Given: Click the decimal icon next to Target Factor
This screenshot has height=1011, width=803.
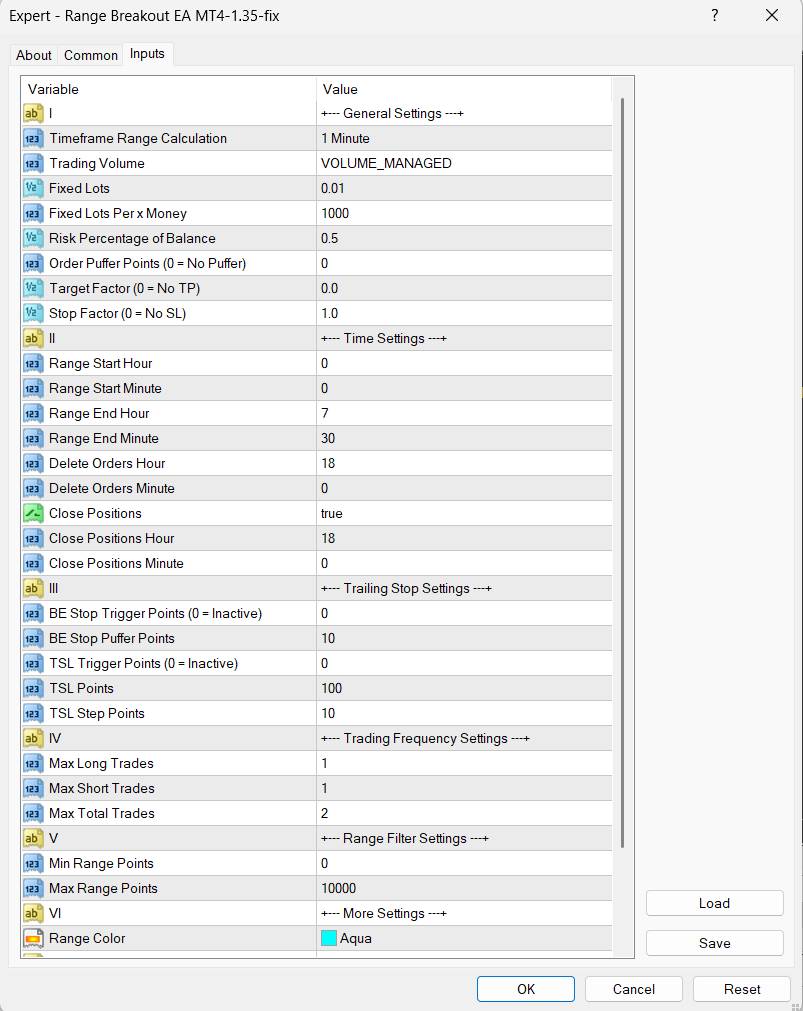Looking at the screenshot, I should 33,289.
